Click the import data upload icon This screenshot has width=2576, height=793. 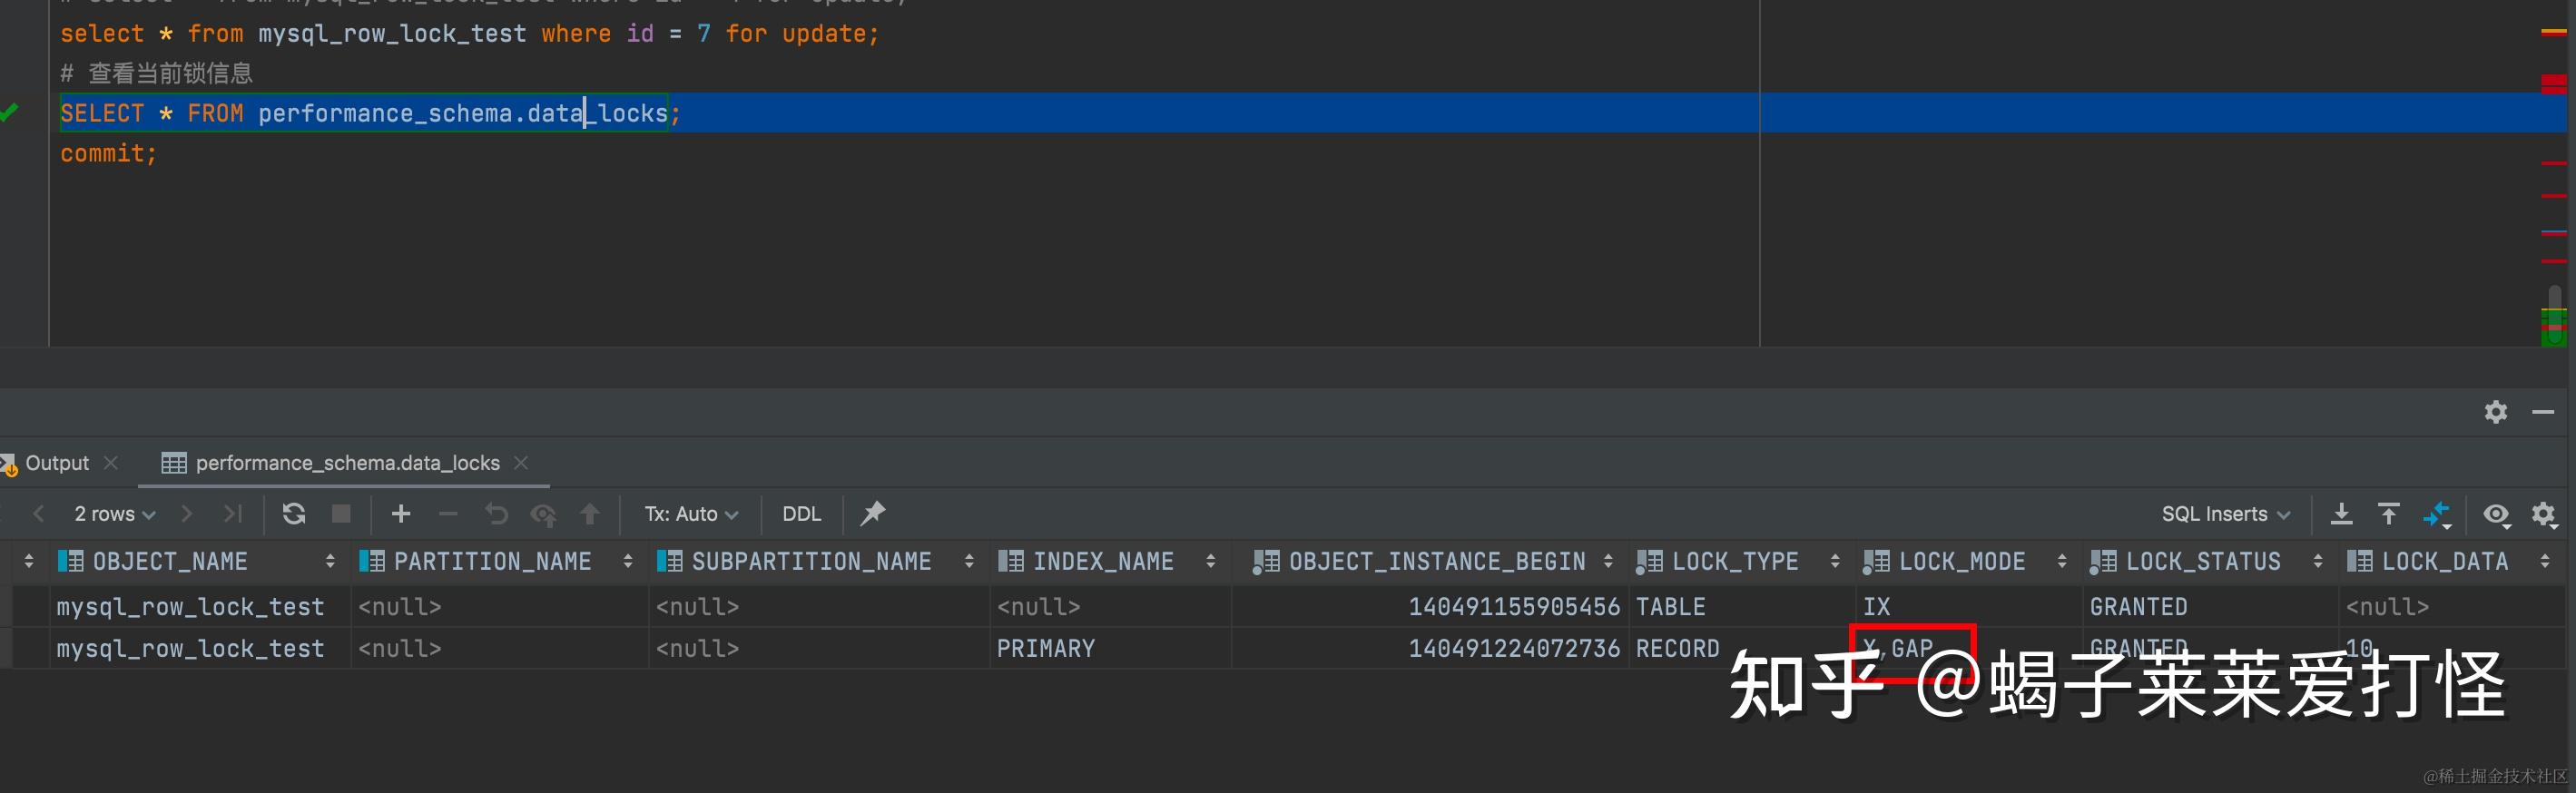(2389, 514)
